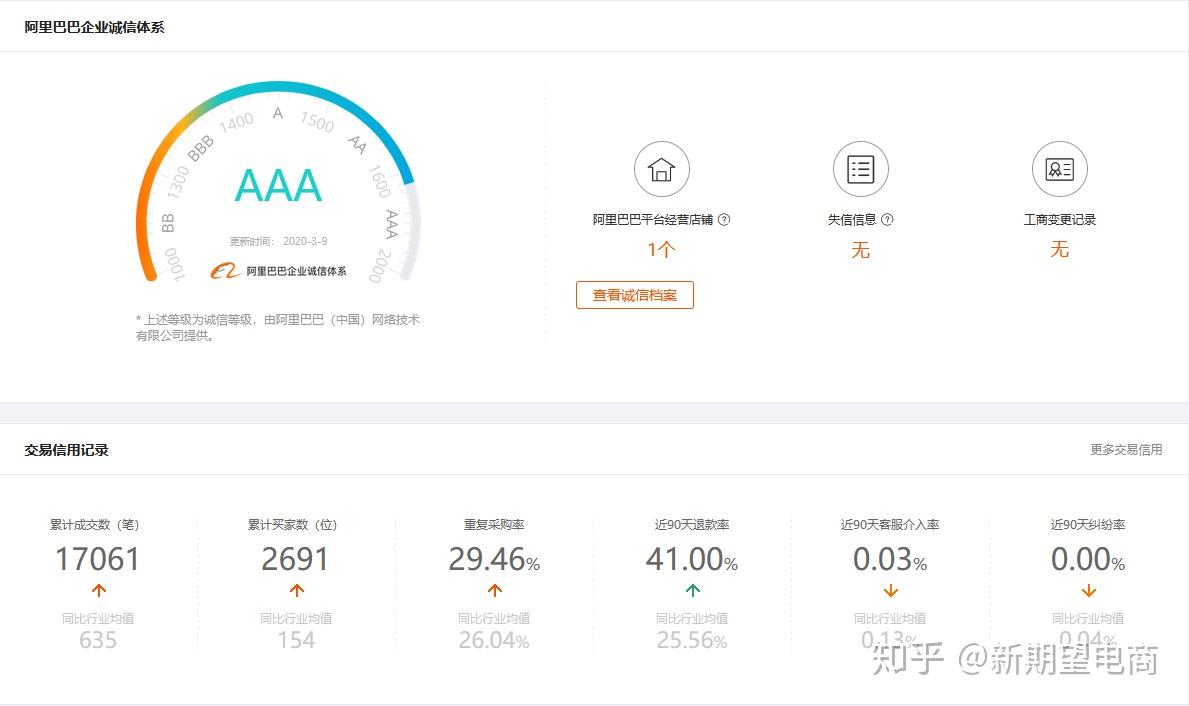Image resolution: width=1189 pixels, height=706 pixels.
Task: Click down arrow under 0.00%
Action: pyautogui.click(x=1088, y=590)
